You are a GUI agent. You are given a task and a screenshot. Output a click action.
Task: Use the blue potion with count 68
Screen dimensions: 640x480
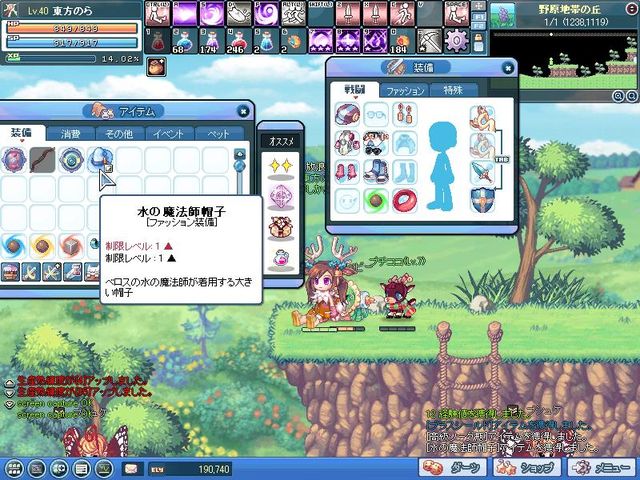pyautogui.click(x=184, y=41)
